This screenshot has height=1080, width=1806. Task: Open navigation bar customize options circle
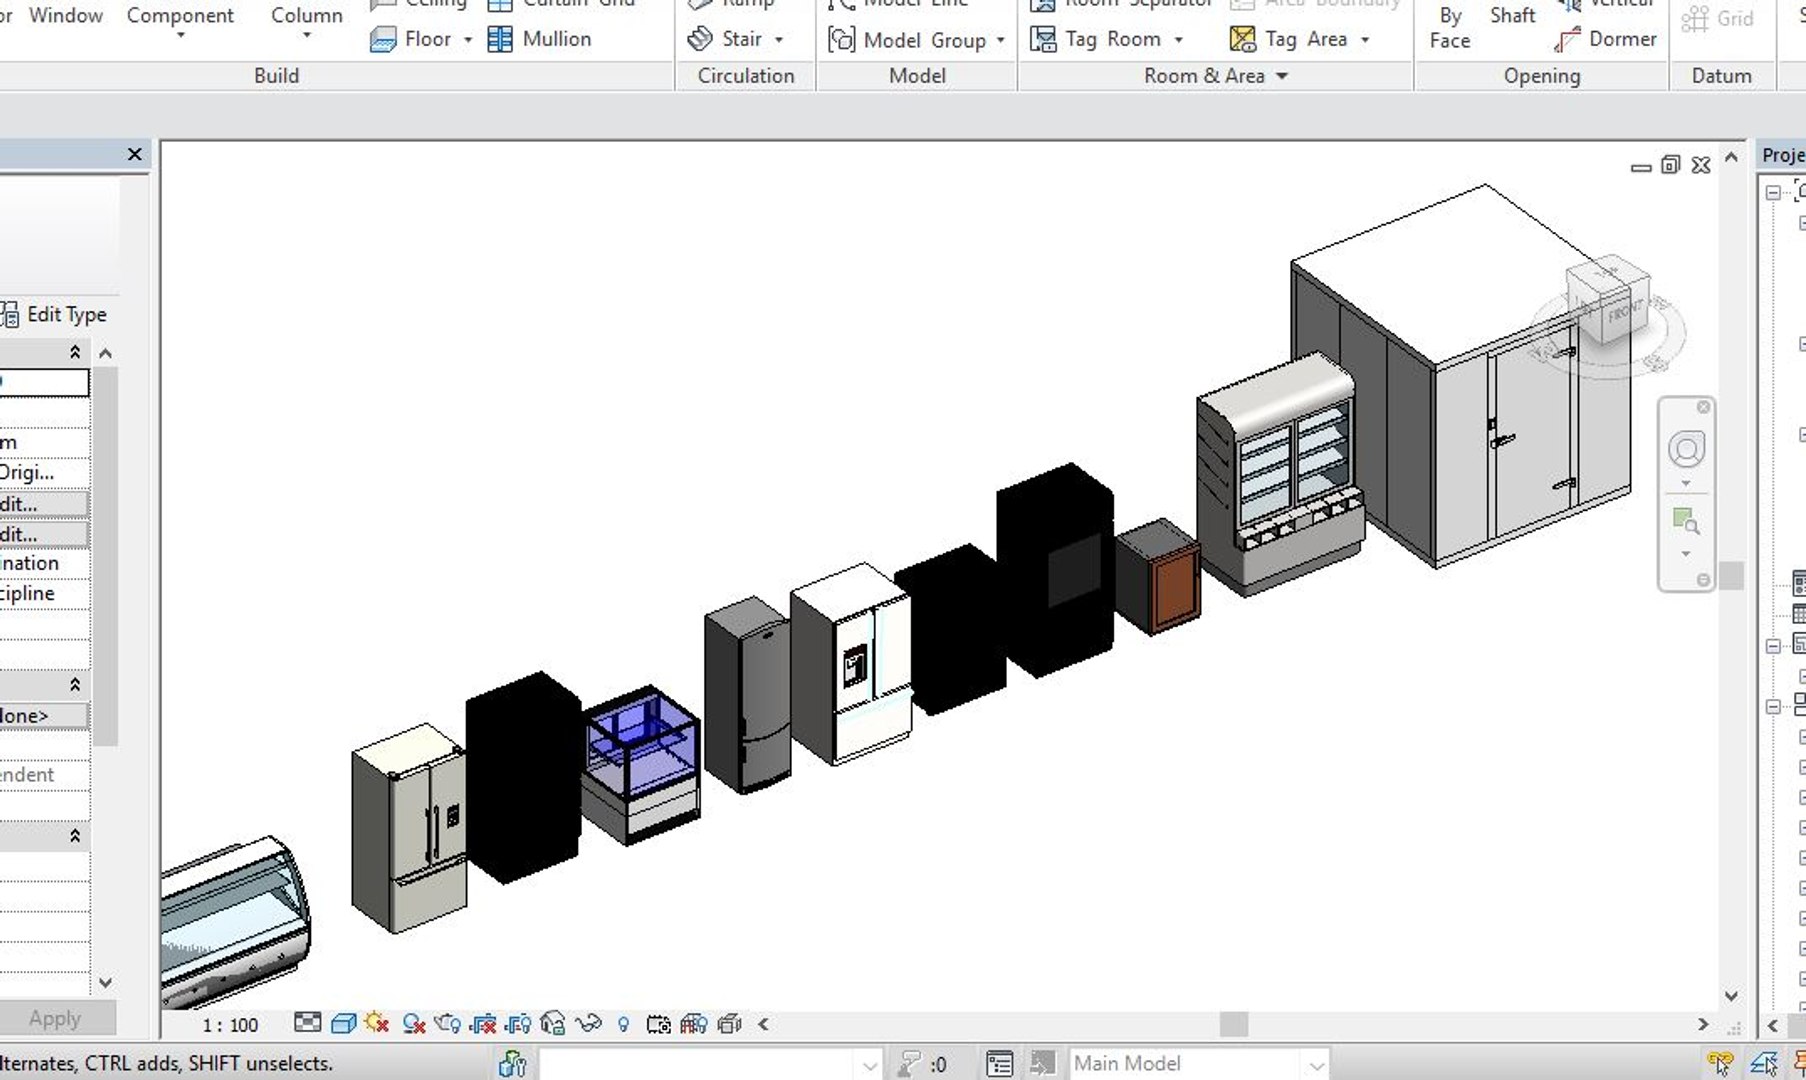1703,580
